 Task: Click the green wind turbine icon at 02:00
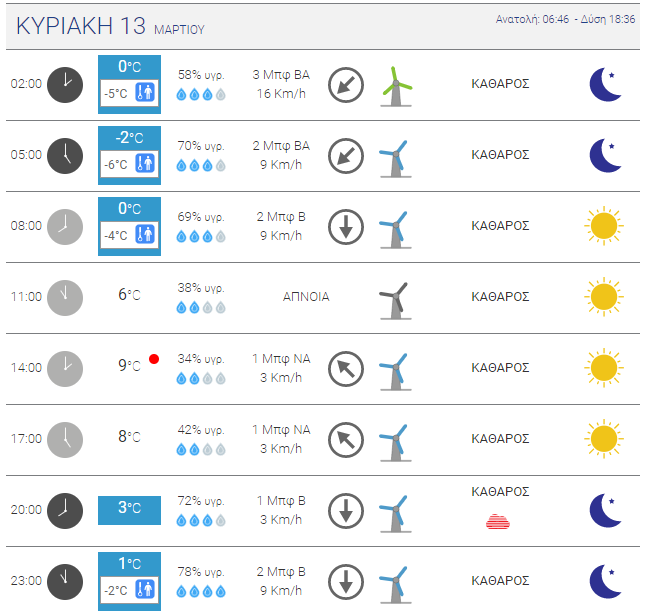point(396,86)
